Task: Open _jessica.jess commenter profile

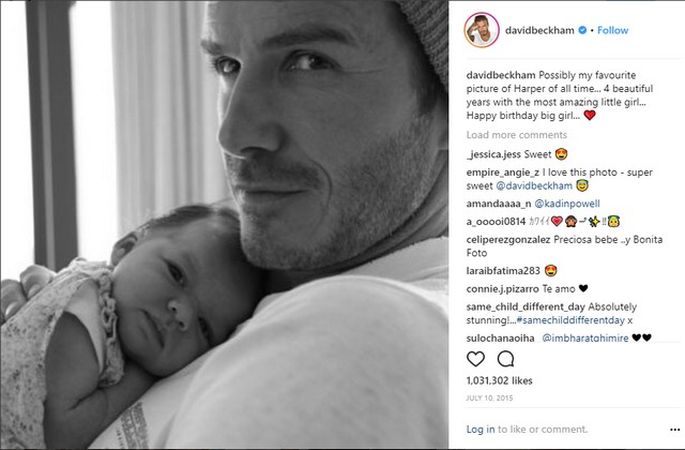Action: [x=494, y=154]
